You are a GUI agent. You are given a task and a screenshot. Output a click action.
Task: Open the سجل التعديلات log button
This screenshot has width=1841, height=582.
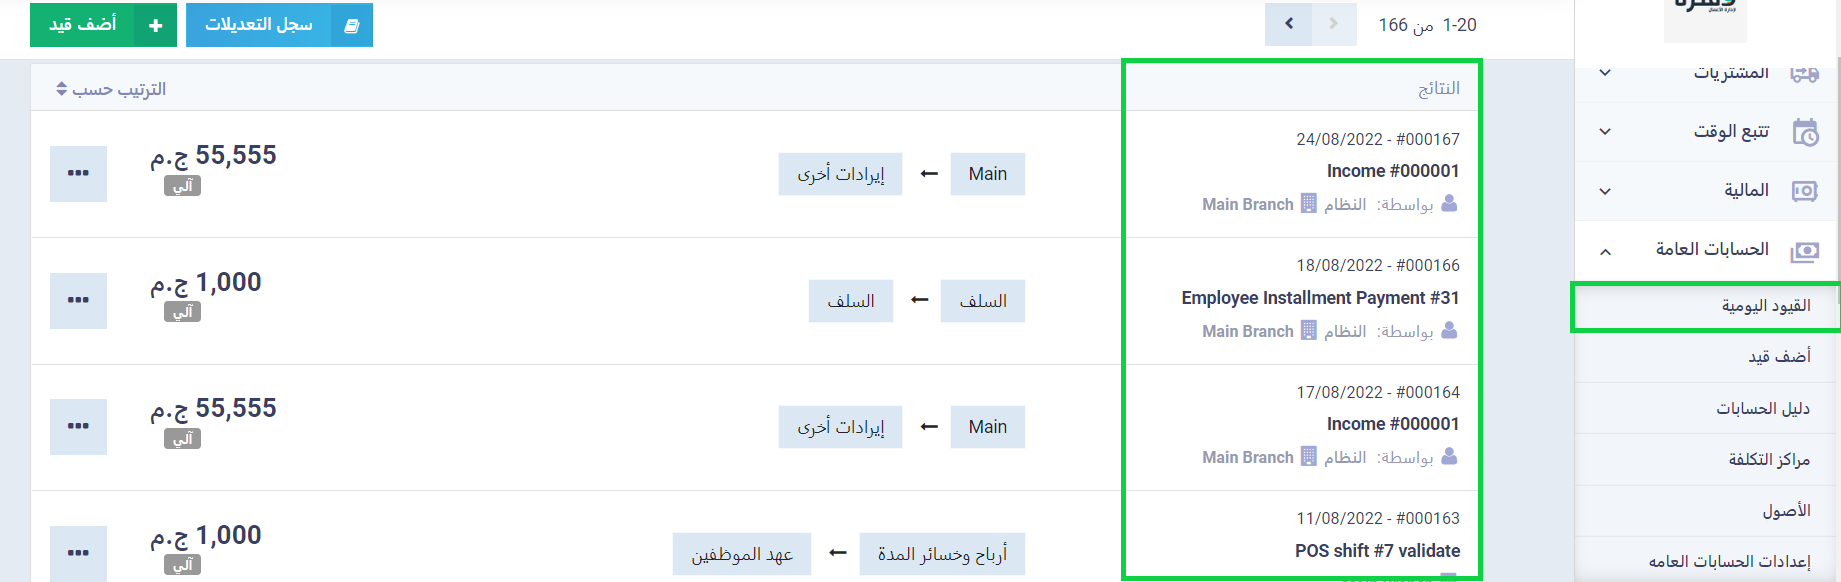[x=279, y=25]
